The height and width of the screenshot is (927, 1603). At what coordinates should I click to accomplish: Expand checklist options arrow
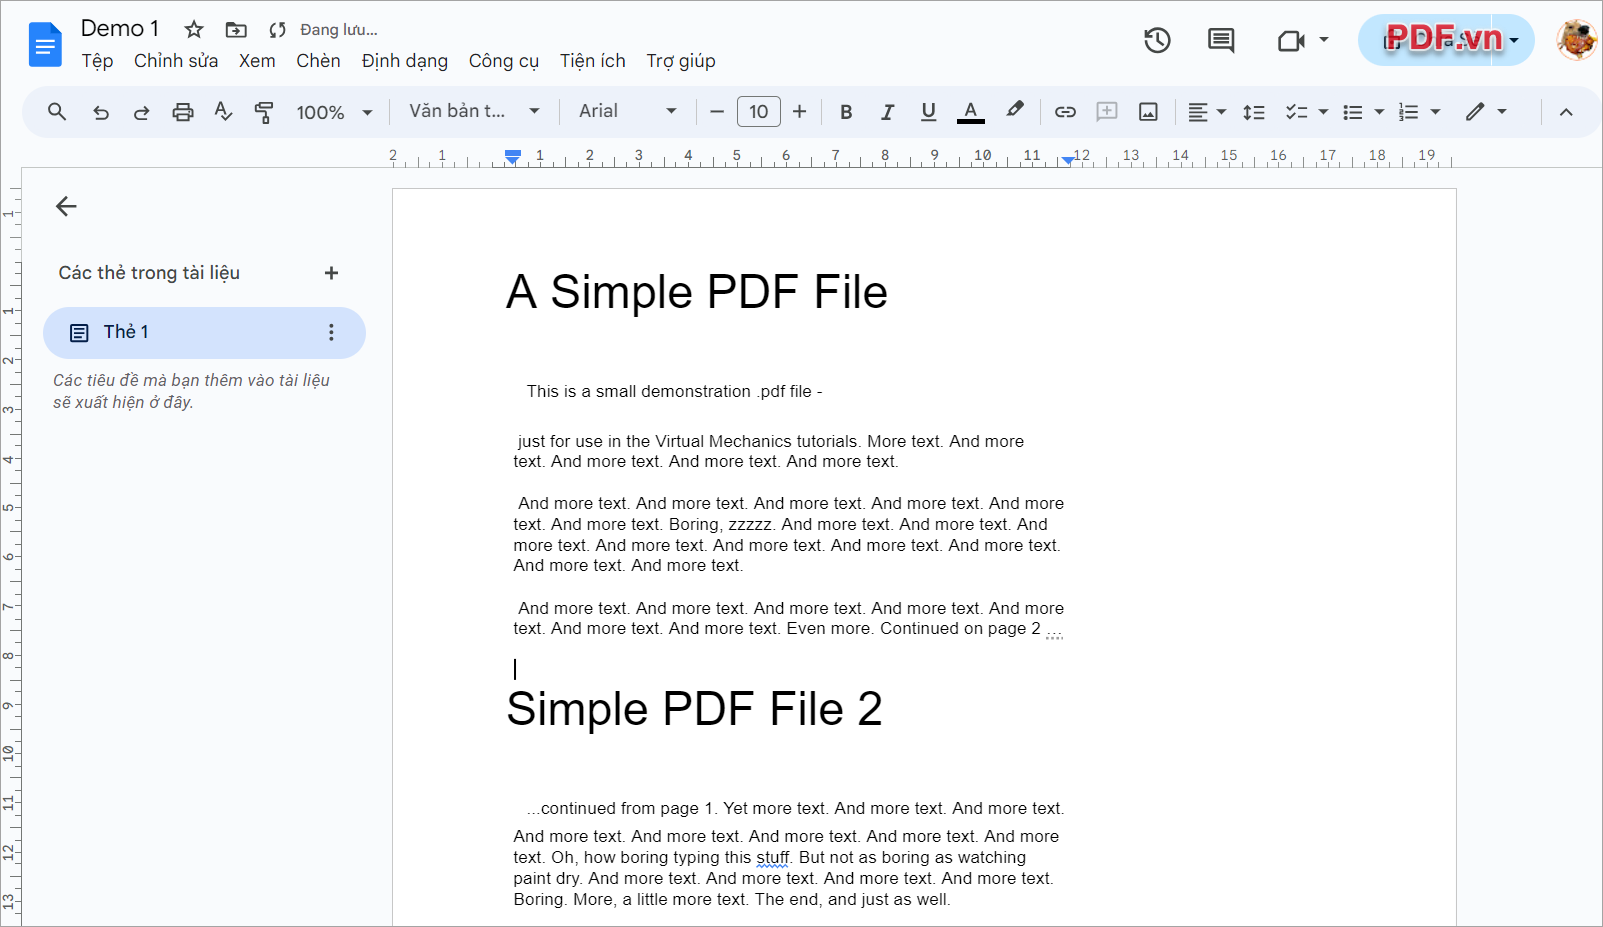point(1323,112)
